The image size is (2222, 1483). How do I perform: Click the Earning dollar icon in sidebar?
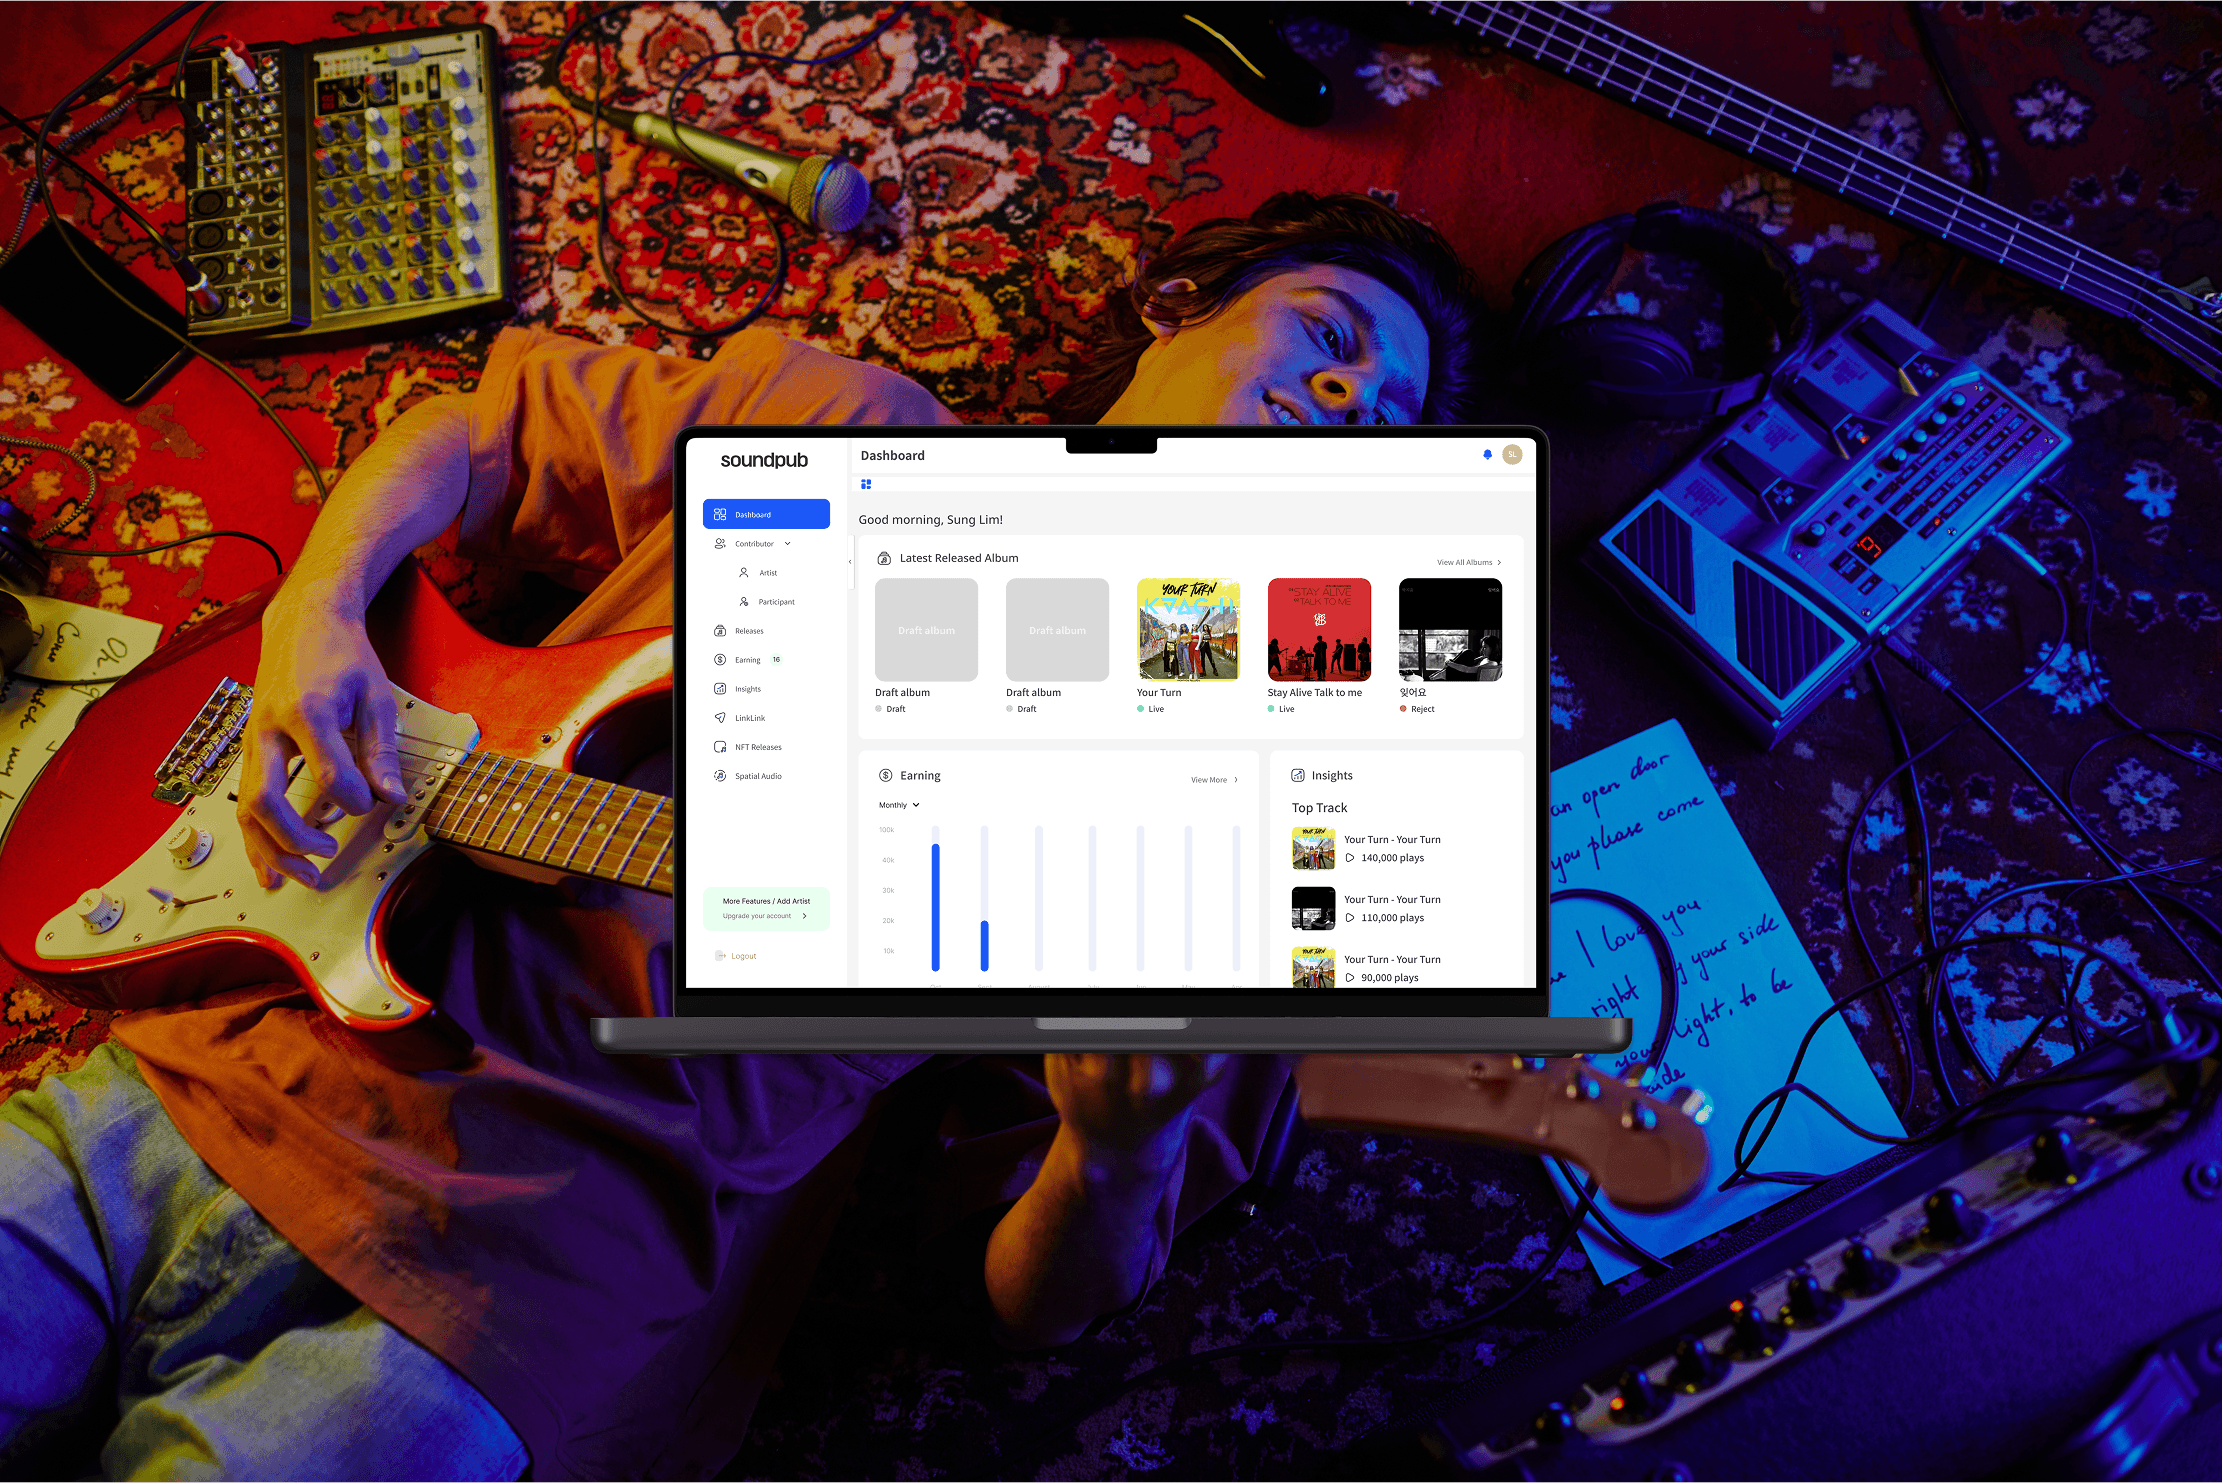[x=720, y=660]
